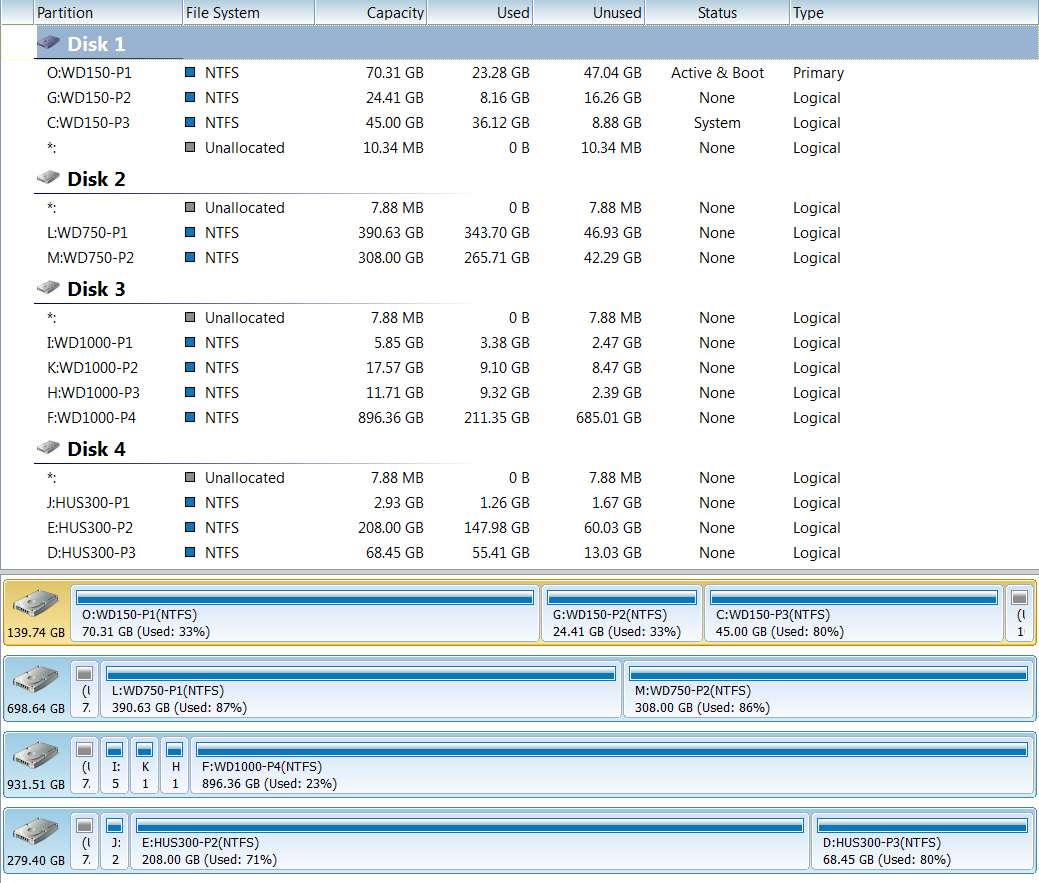Select the 139.74 GB disk icon in the map
This screenshot has height=883, width=1039.
point(36,603)
